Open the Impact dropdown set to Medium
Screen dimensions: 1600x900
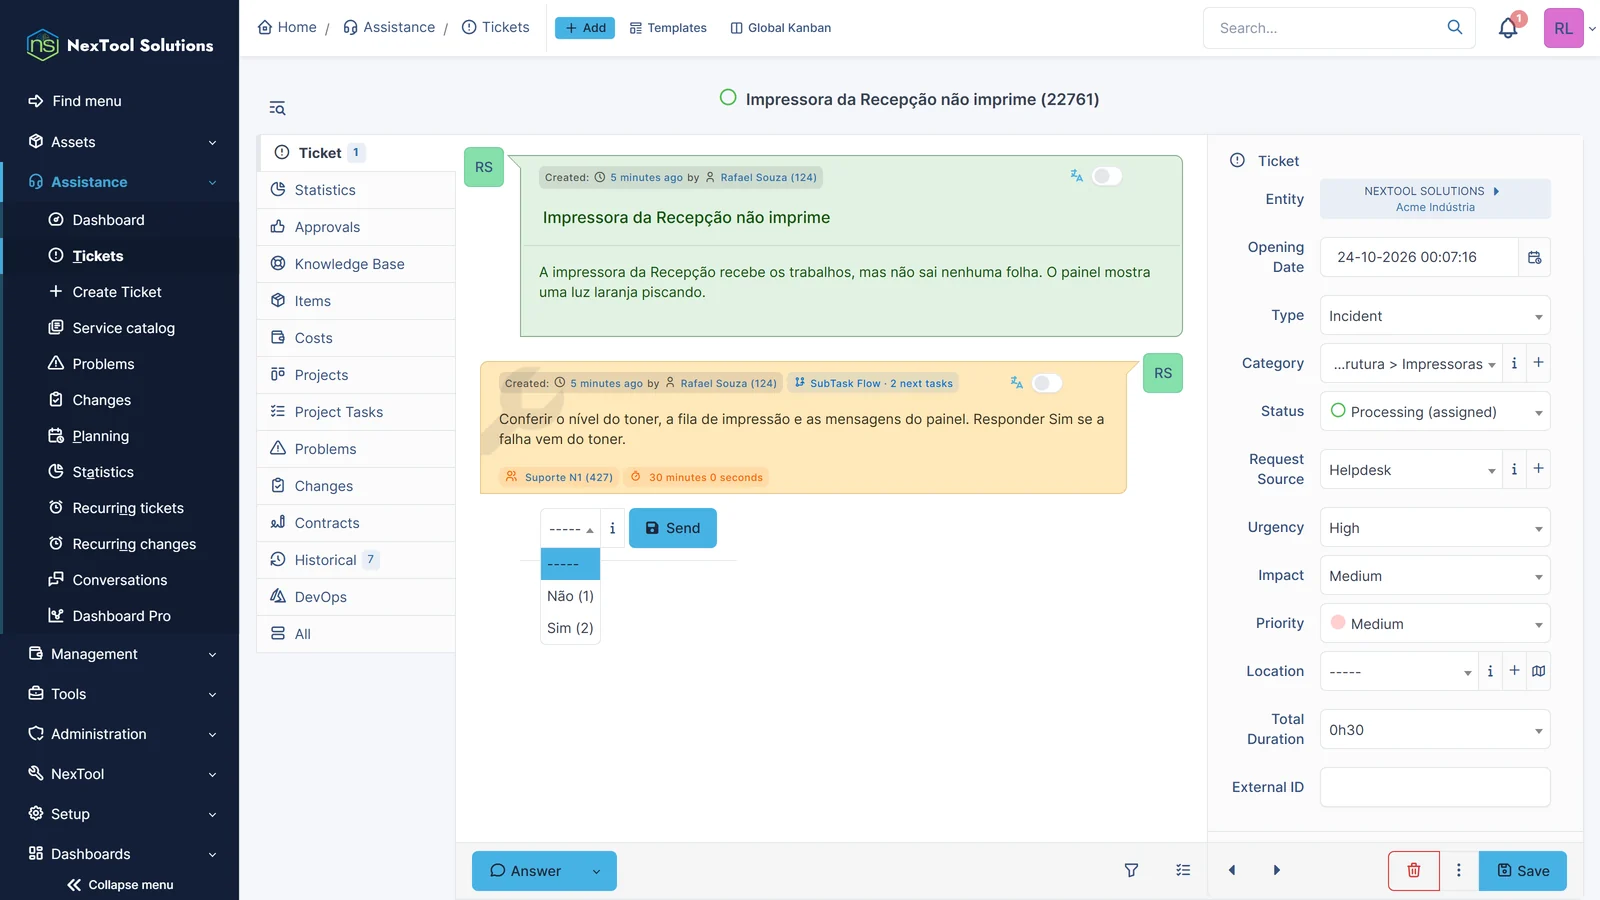(1435, 576)
